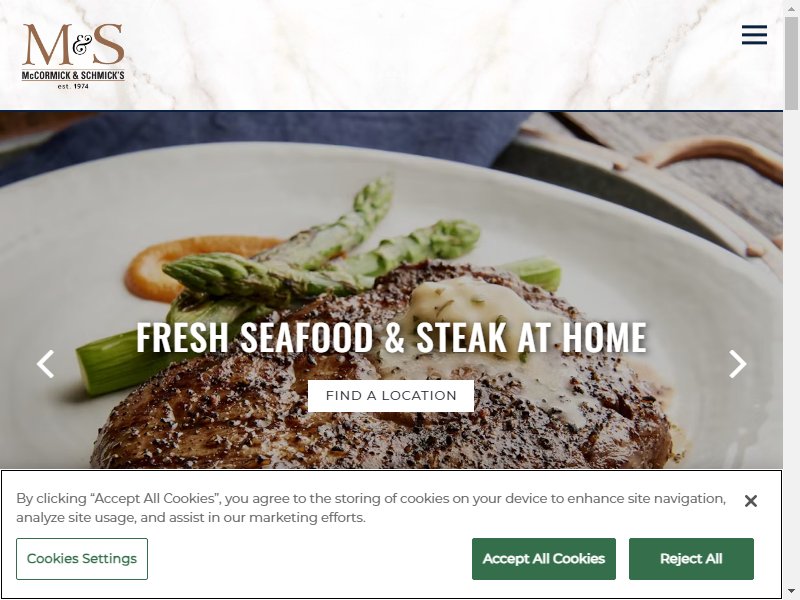
Task: Click the marble header background area
Action: click(x=408, y=55)
